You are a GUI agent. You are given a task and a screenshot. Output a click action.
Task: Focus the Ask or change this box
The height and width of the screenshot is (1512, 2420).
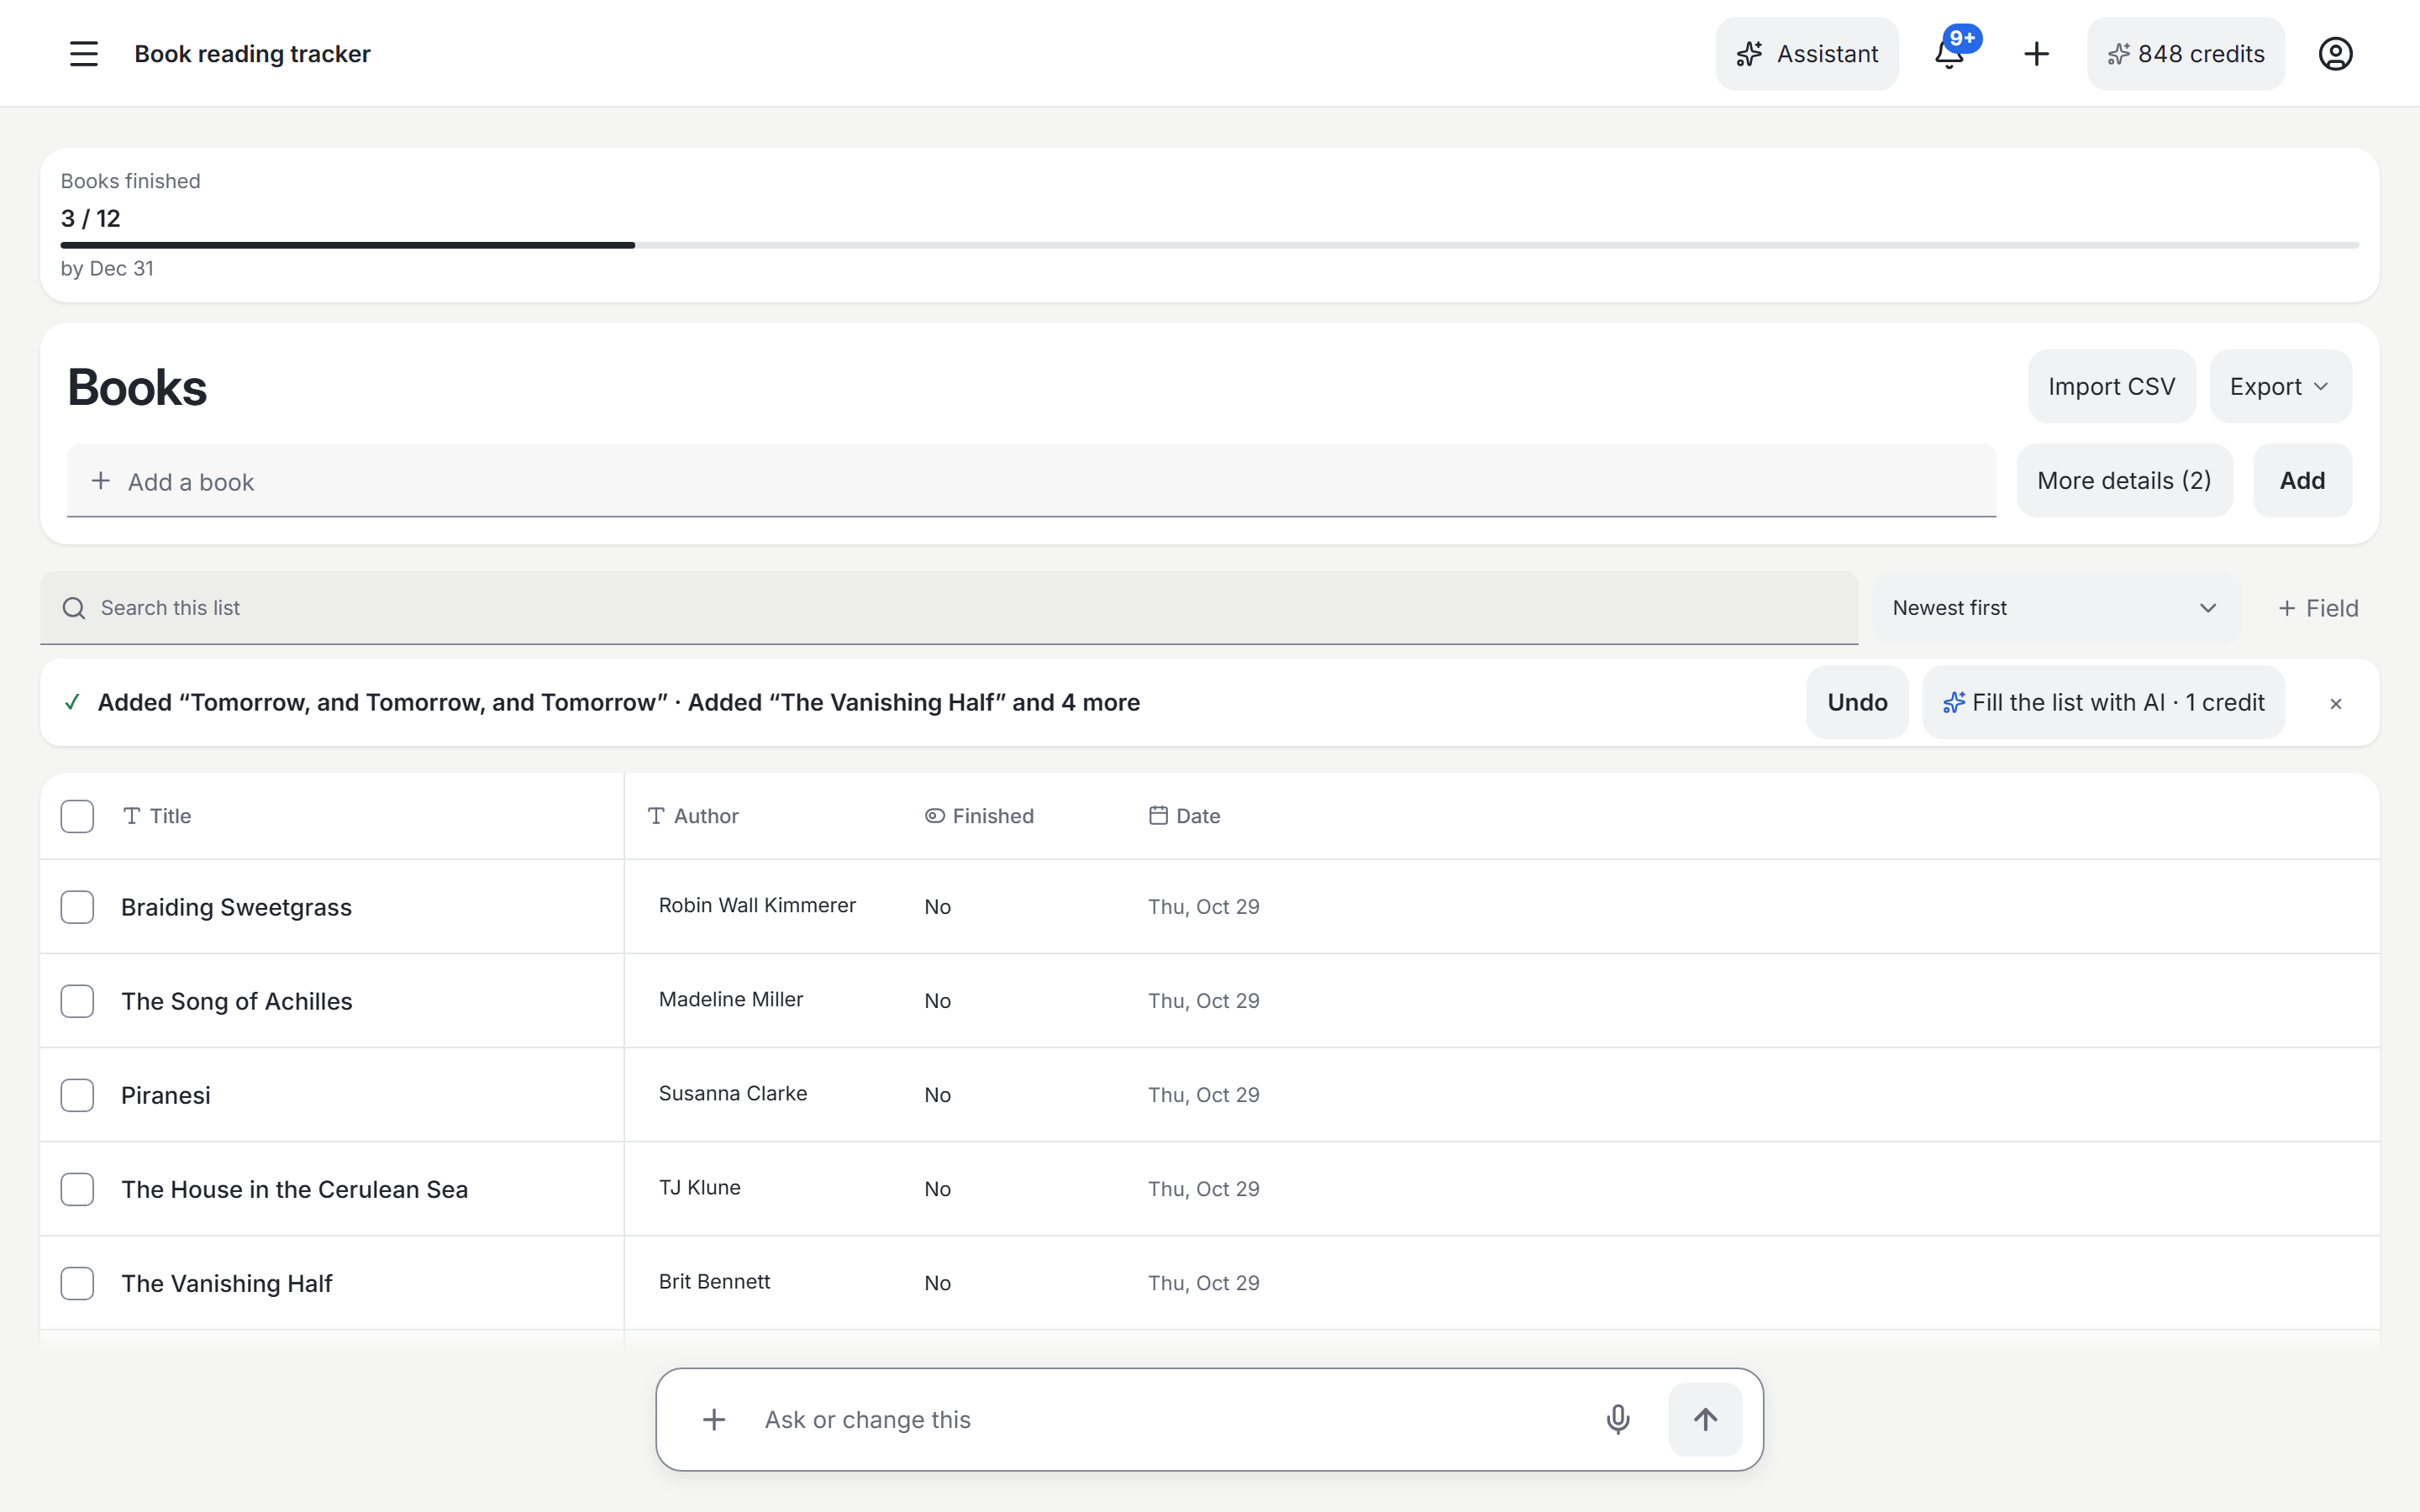1170,1419
